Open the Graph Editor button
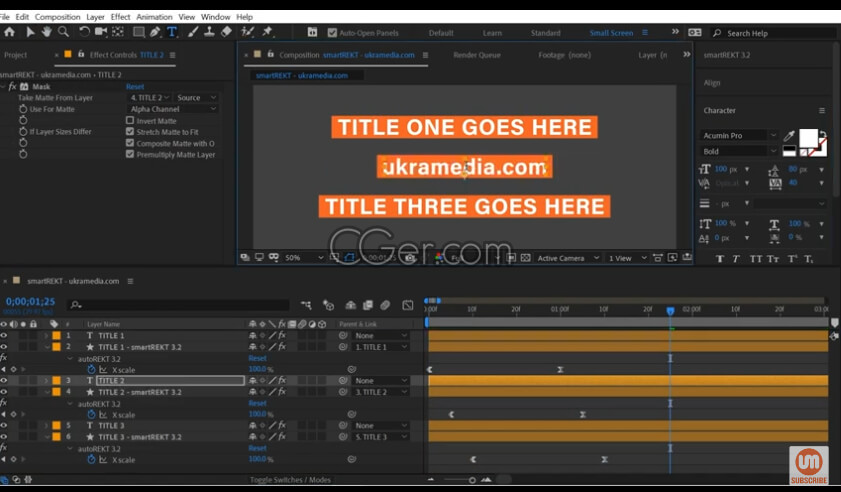The width and height of the screenshot is (841, 492). pos(408,305)
